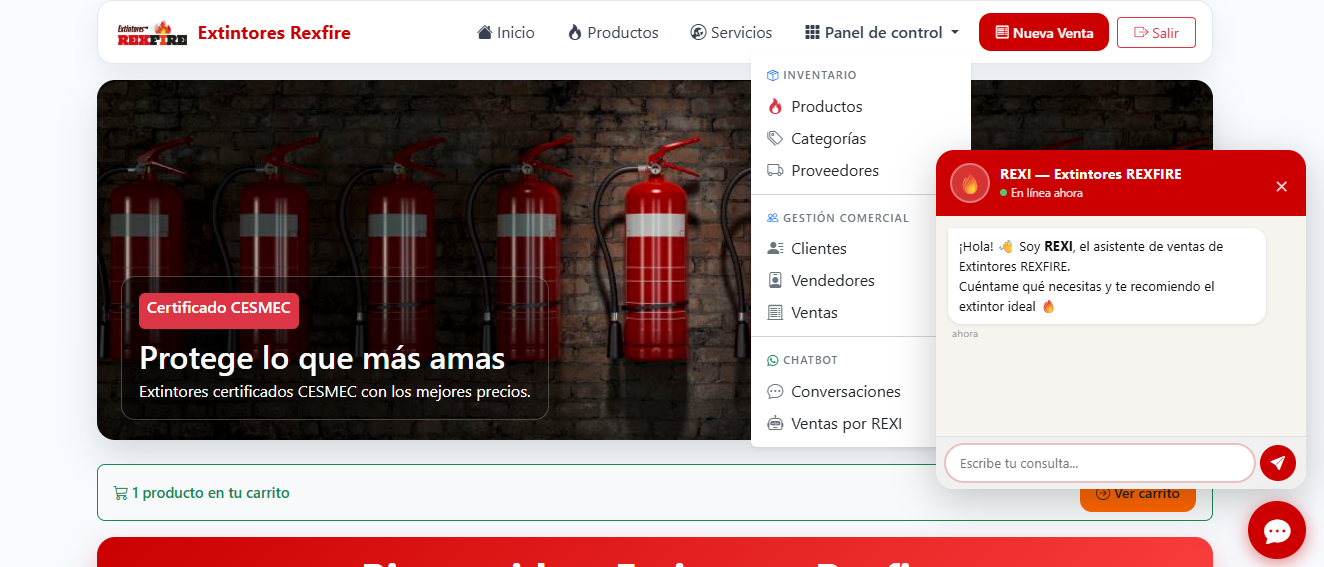Send the chat message with paper plane
Screen dimensions: 1324x567
(1278, 463)
